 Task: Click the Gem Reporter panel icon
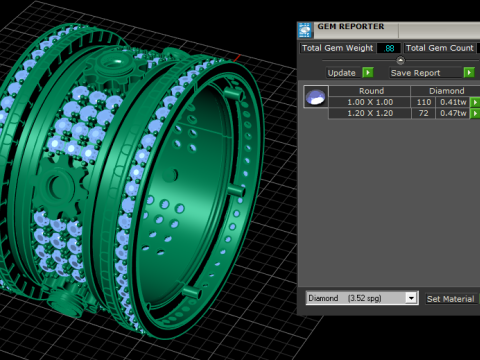(x=305, y=30)
